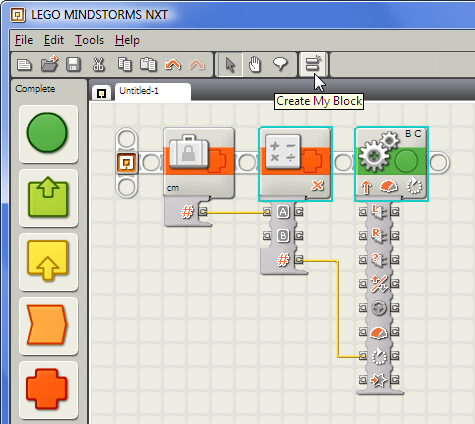Image resolution: width=475 pixels, height=424 pixels.
Task: Click the Create My Block toolbar icon
Action: tap(313, 64)
